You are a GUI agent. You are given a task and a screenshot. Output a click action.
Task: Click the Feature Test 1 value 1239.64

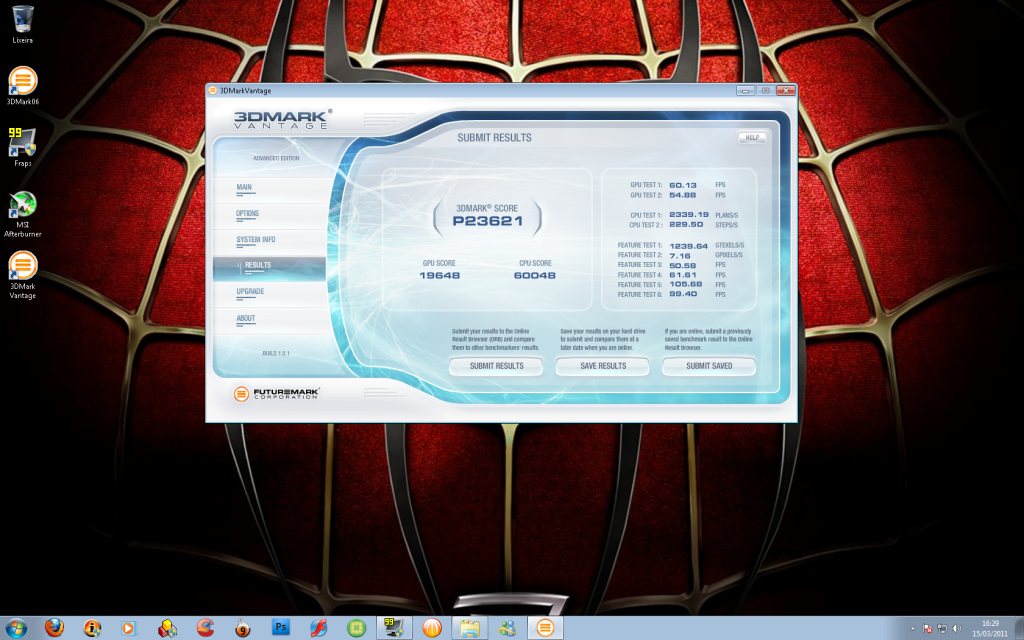[x=688, y=246]
